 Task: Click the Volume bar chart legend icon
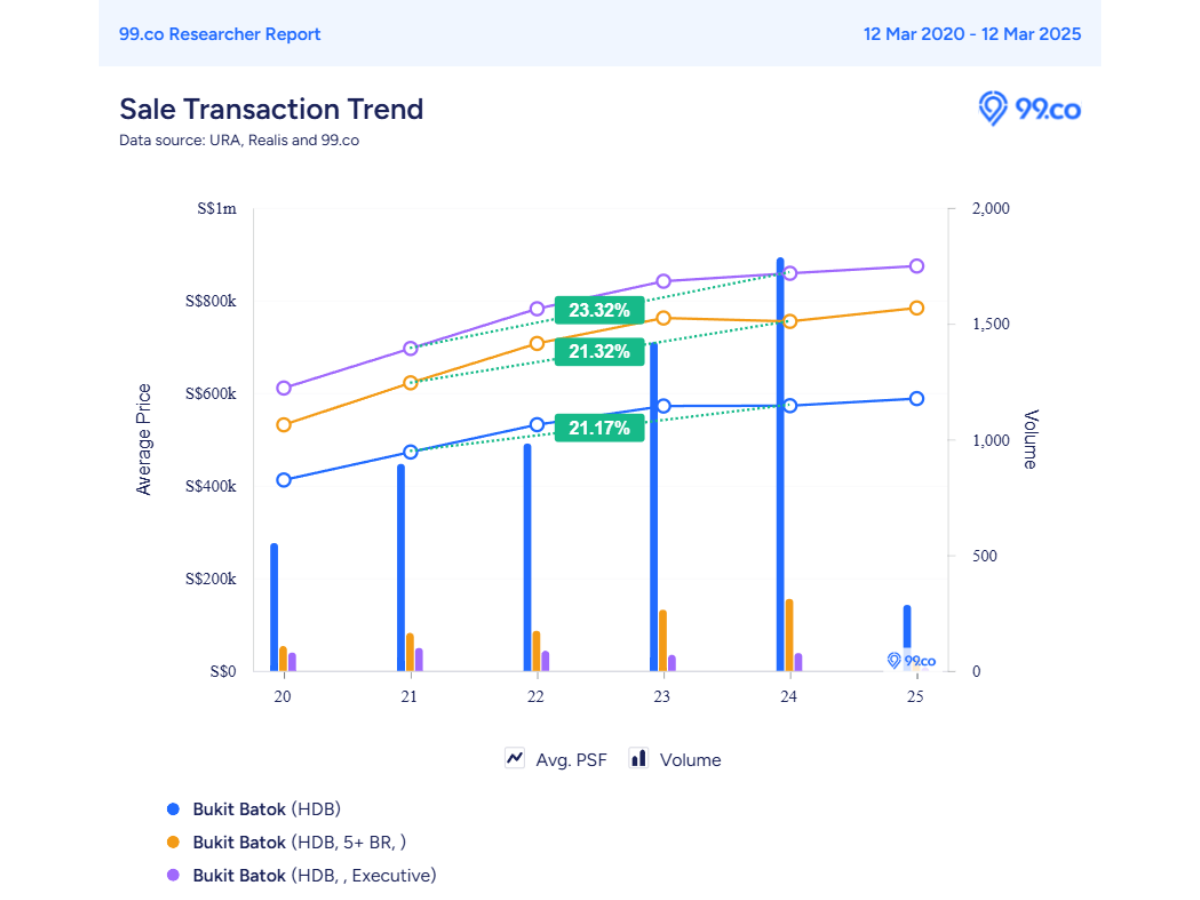[638, 758]
